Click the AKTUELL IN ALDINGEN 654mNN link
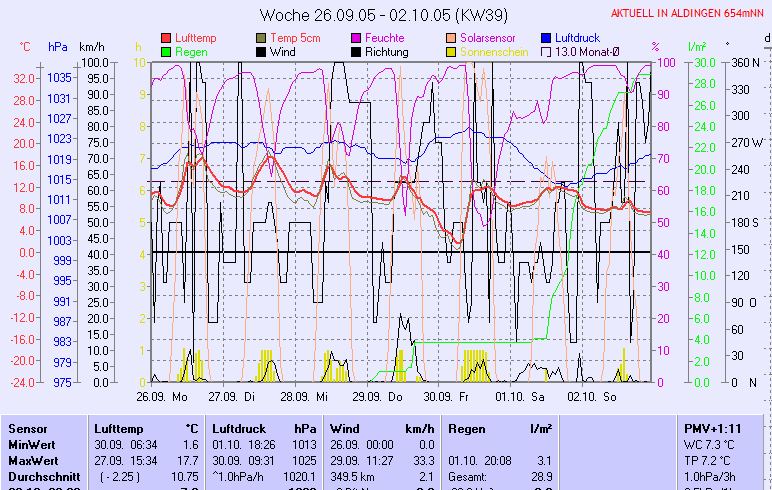This screenshot has height=490, width=772. click(688, 13)
